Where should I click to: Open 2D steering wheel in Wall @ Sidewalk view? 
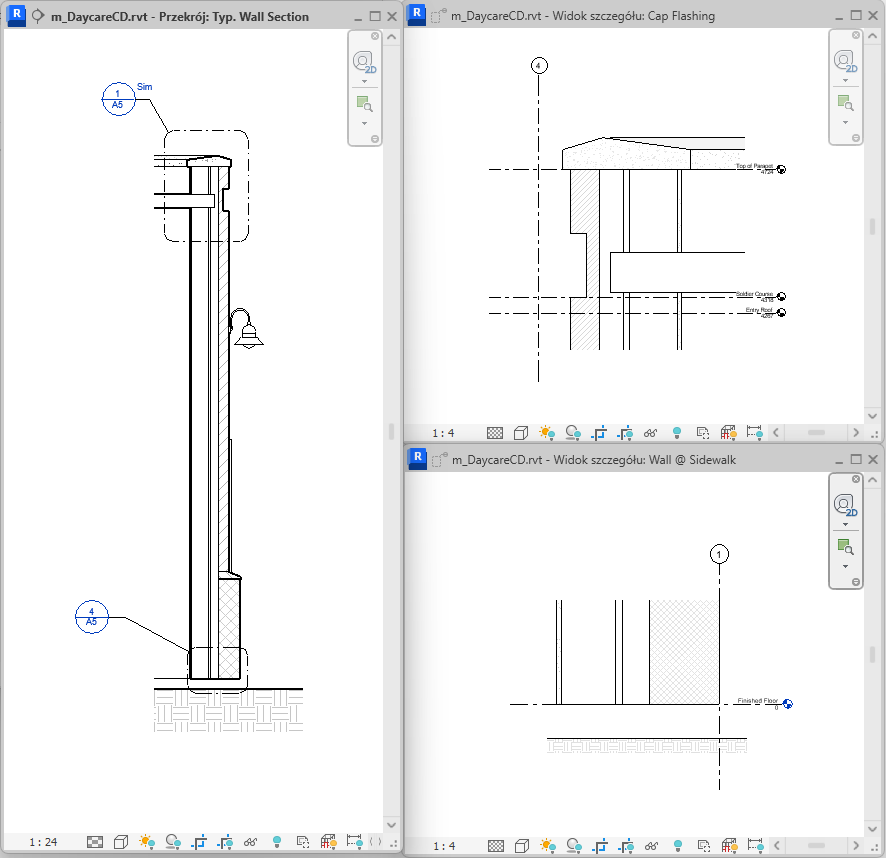click(845, 504)
